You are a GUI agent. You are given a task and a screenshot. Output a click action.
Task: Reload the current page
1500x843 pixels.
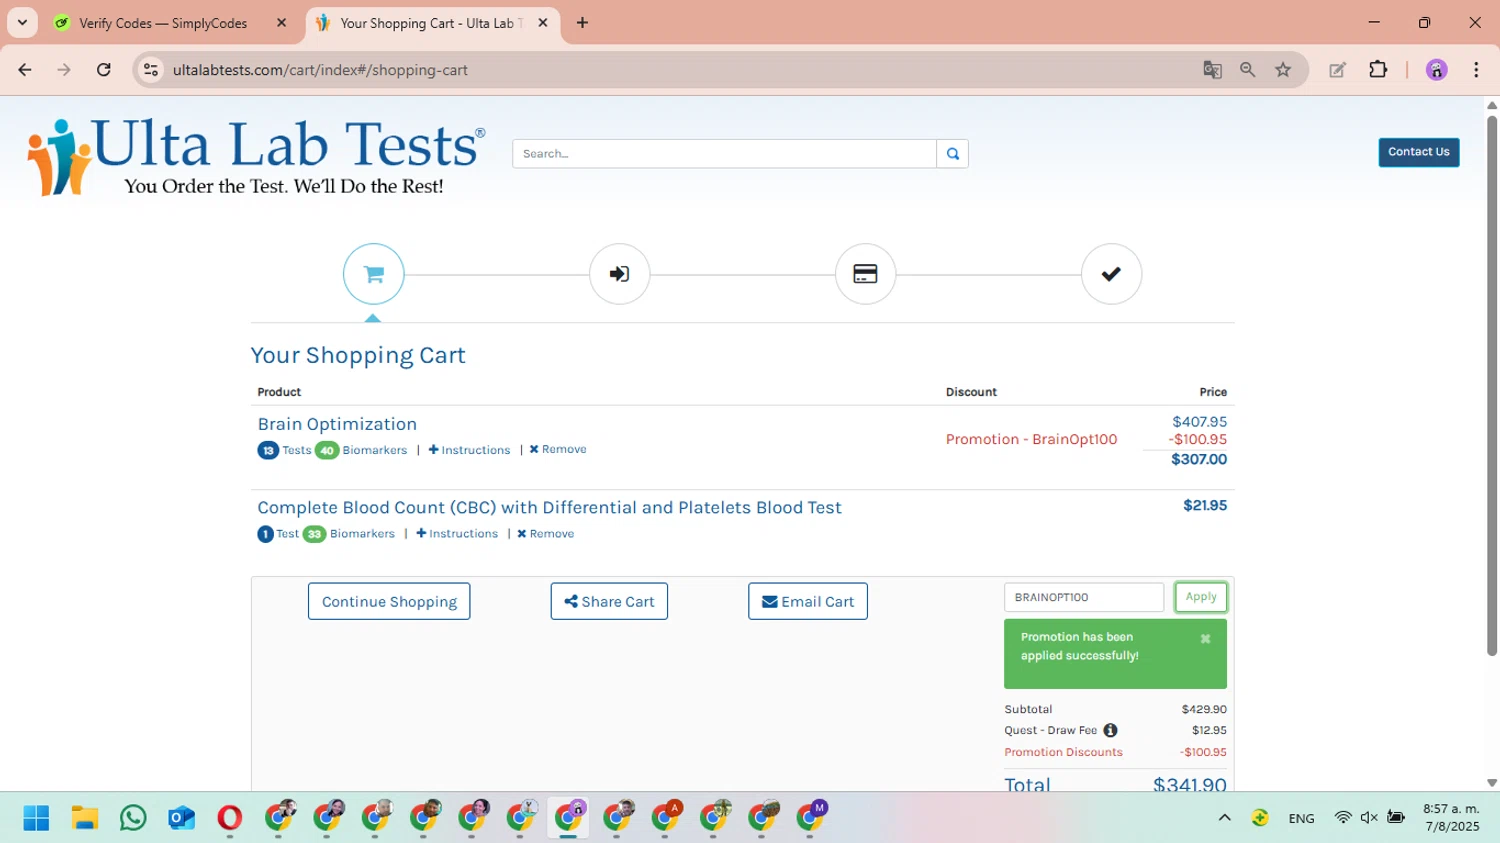103,70
